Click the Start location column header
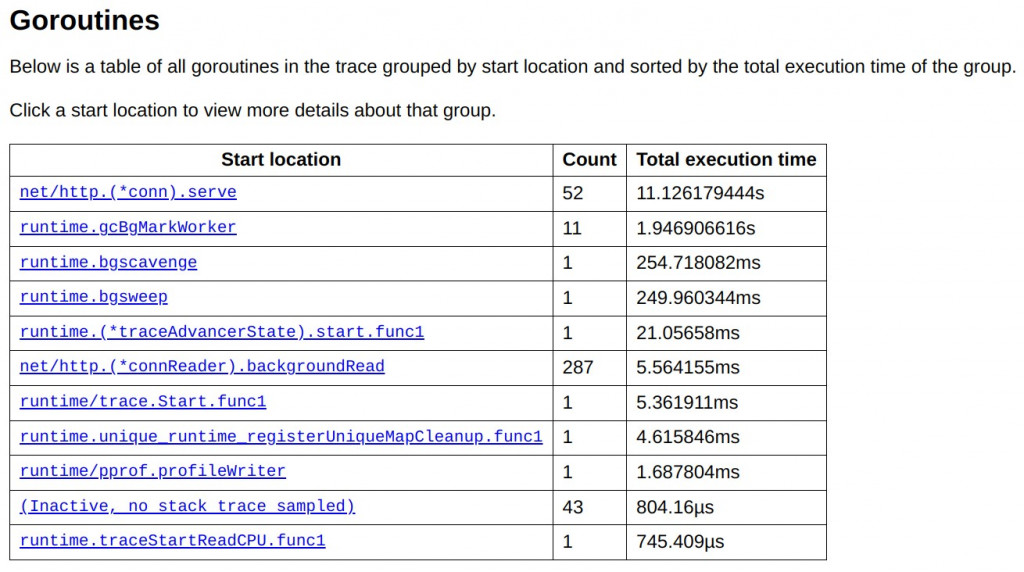The image size is (1024, 572). [x=281, y=160]
